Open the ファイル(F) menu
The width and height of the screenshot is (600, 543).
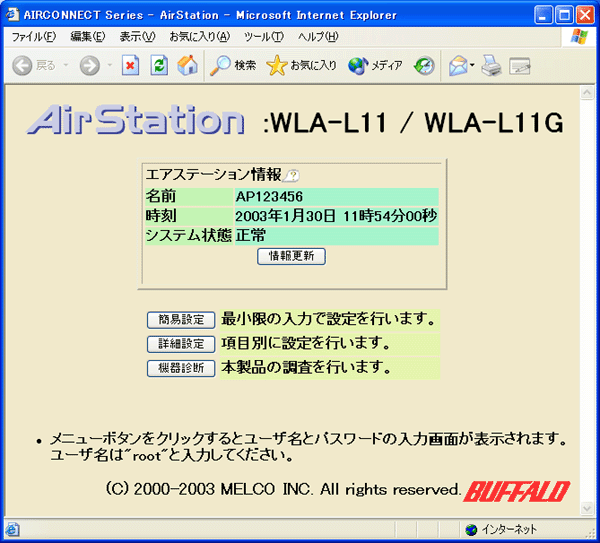coord(33,37)
